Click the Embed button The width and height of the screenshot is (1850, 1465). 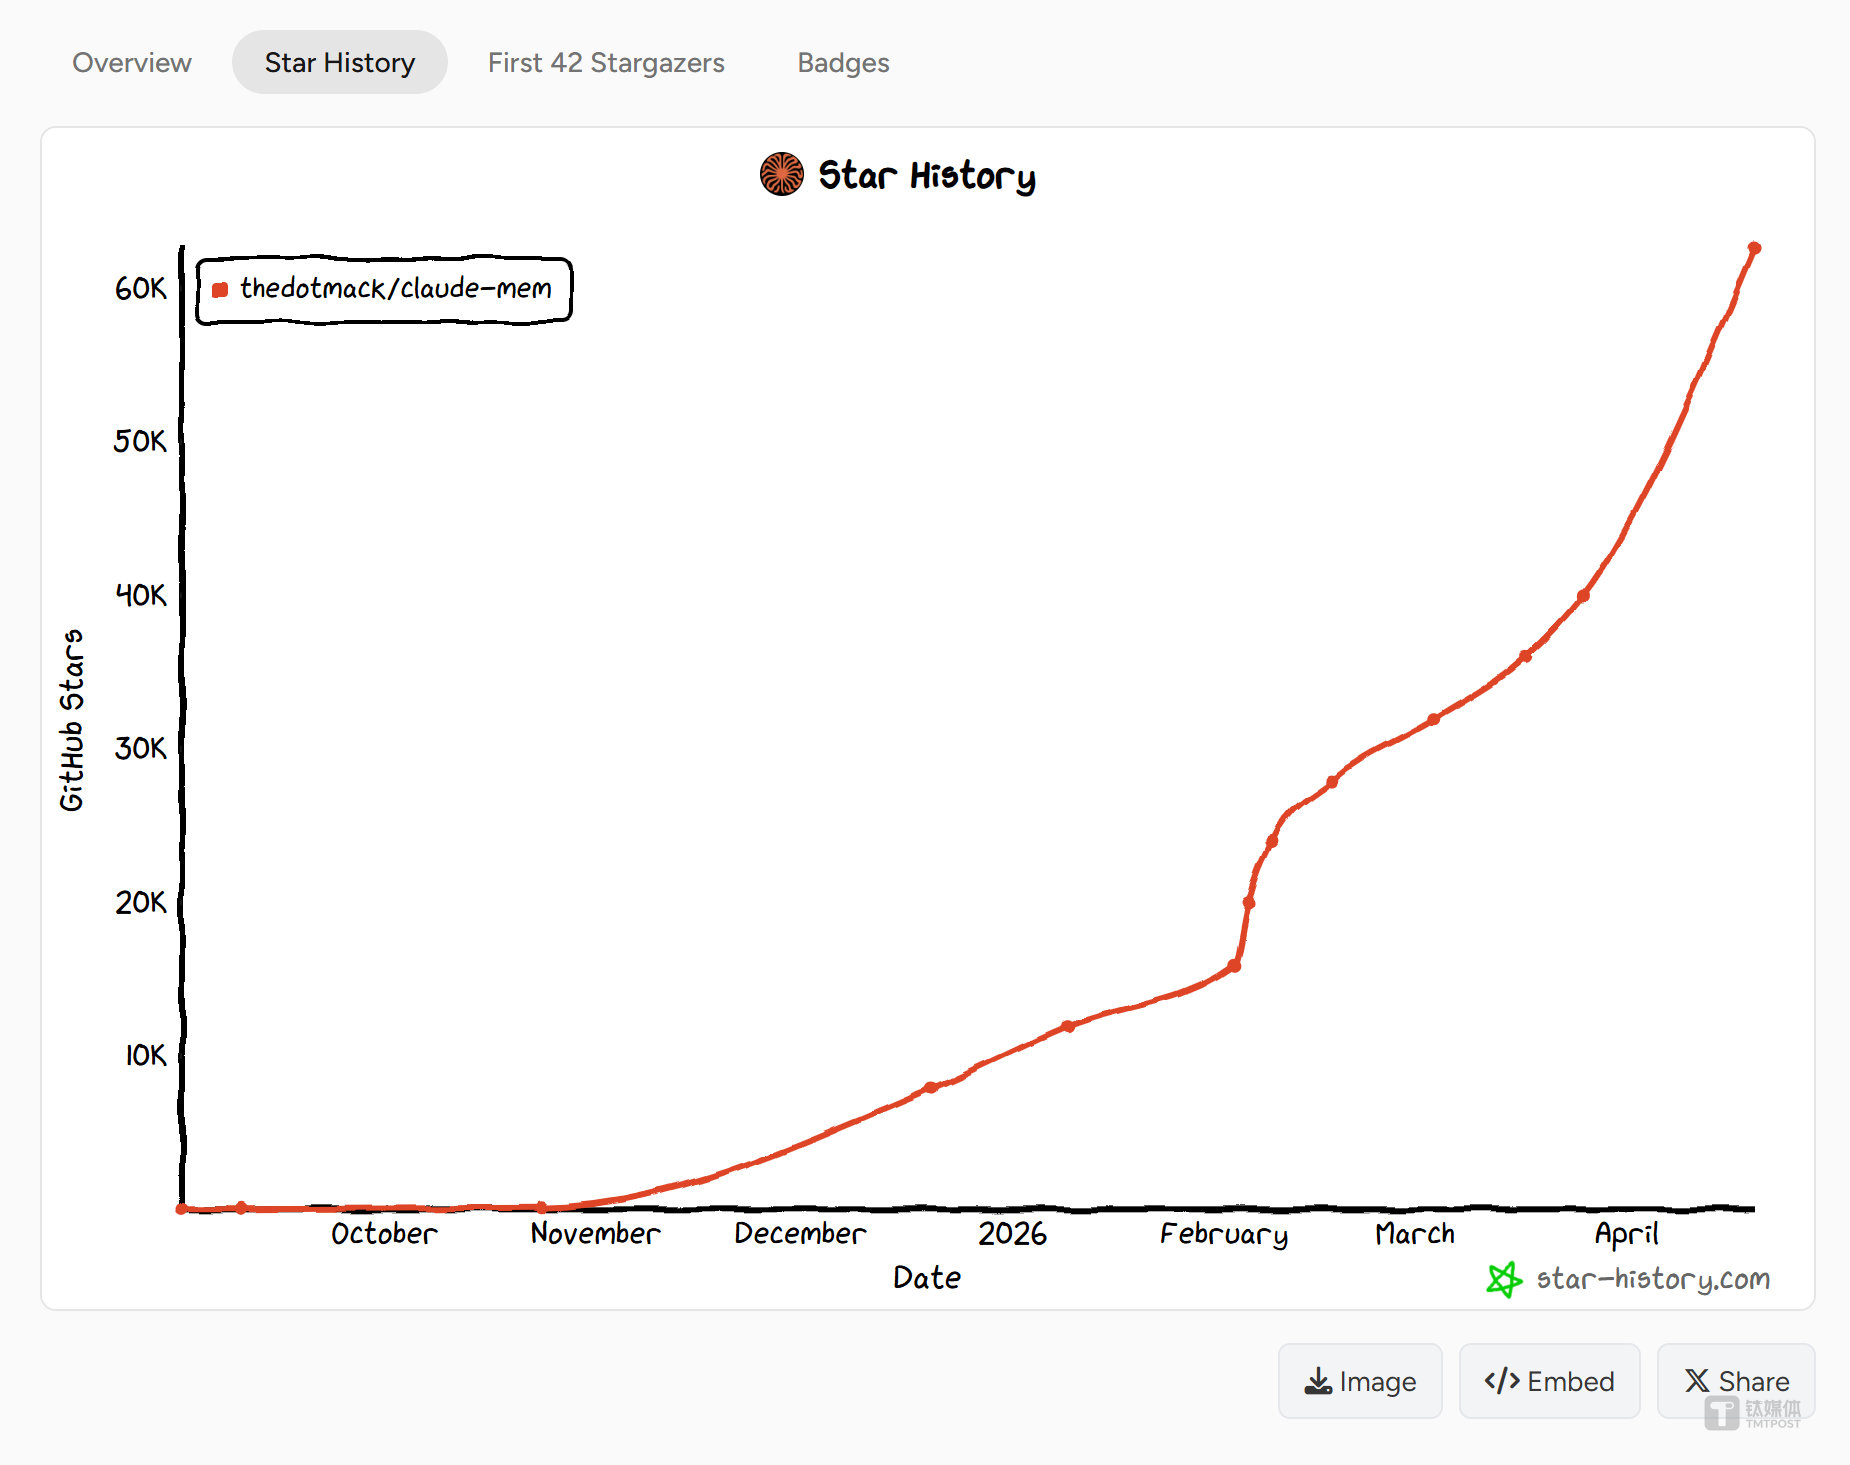(1549, 1381)
